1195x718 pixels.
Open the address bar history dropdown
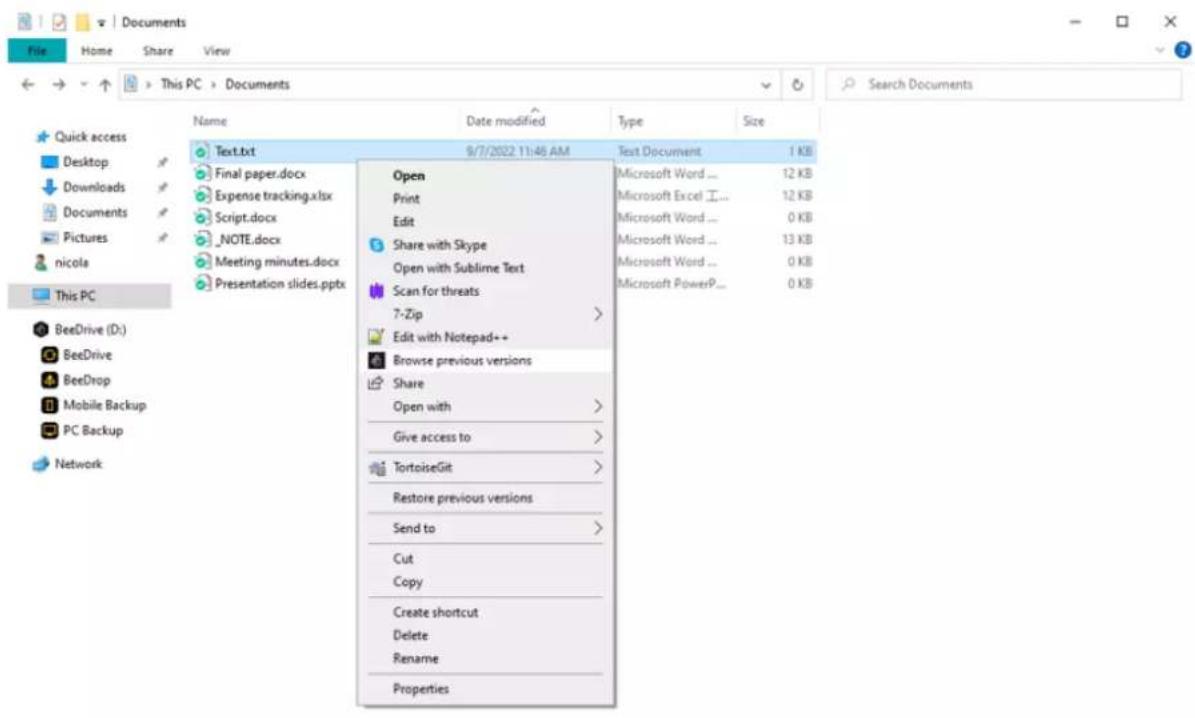(x=766, y=85)
